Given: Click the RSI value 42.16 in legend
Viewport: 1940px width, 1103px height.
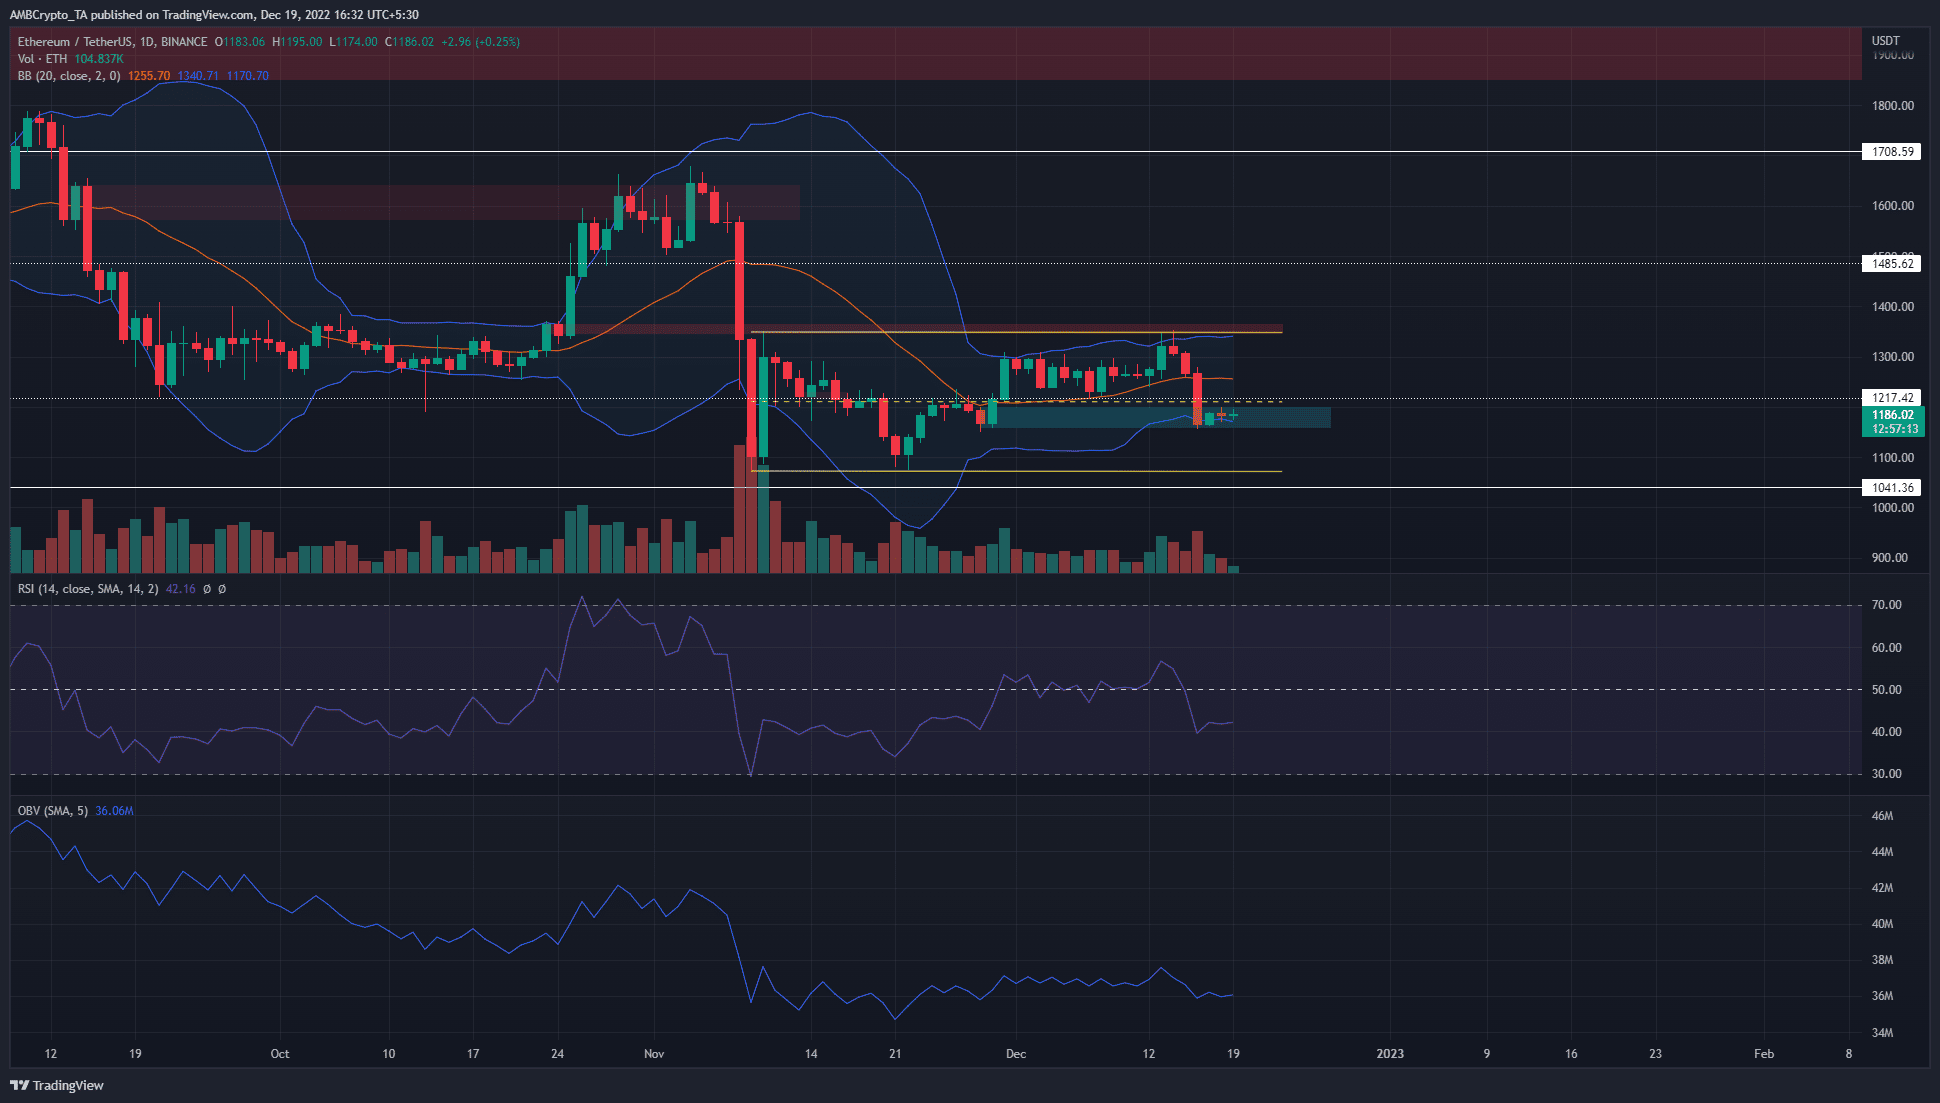Looking at the screenshot, I should 180,589.
